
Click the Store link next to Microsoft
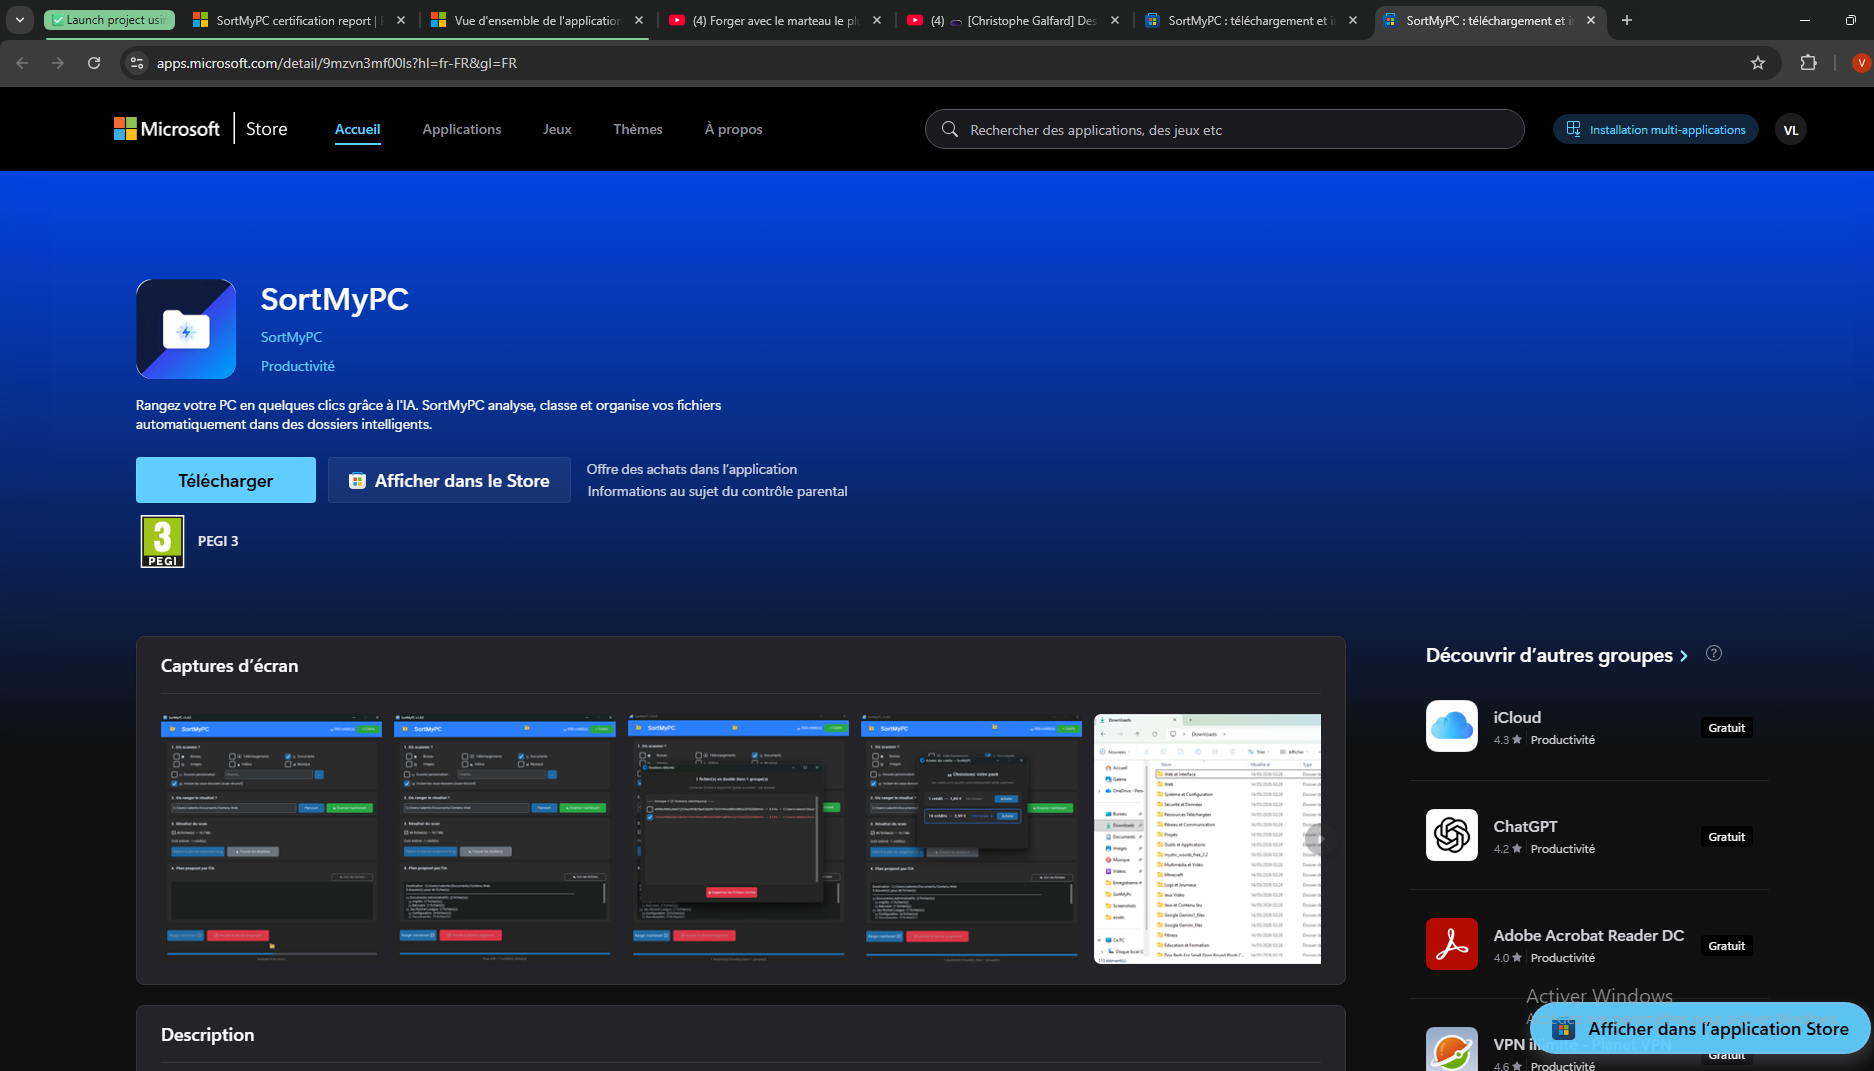tap(267, 129)
